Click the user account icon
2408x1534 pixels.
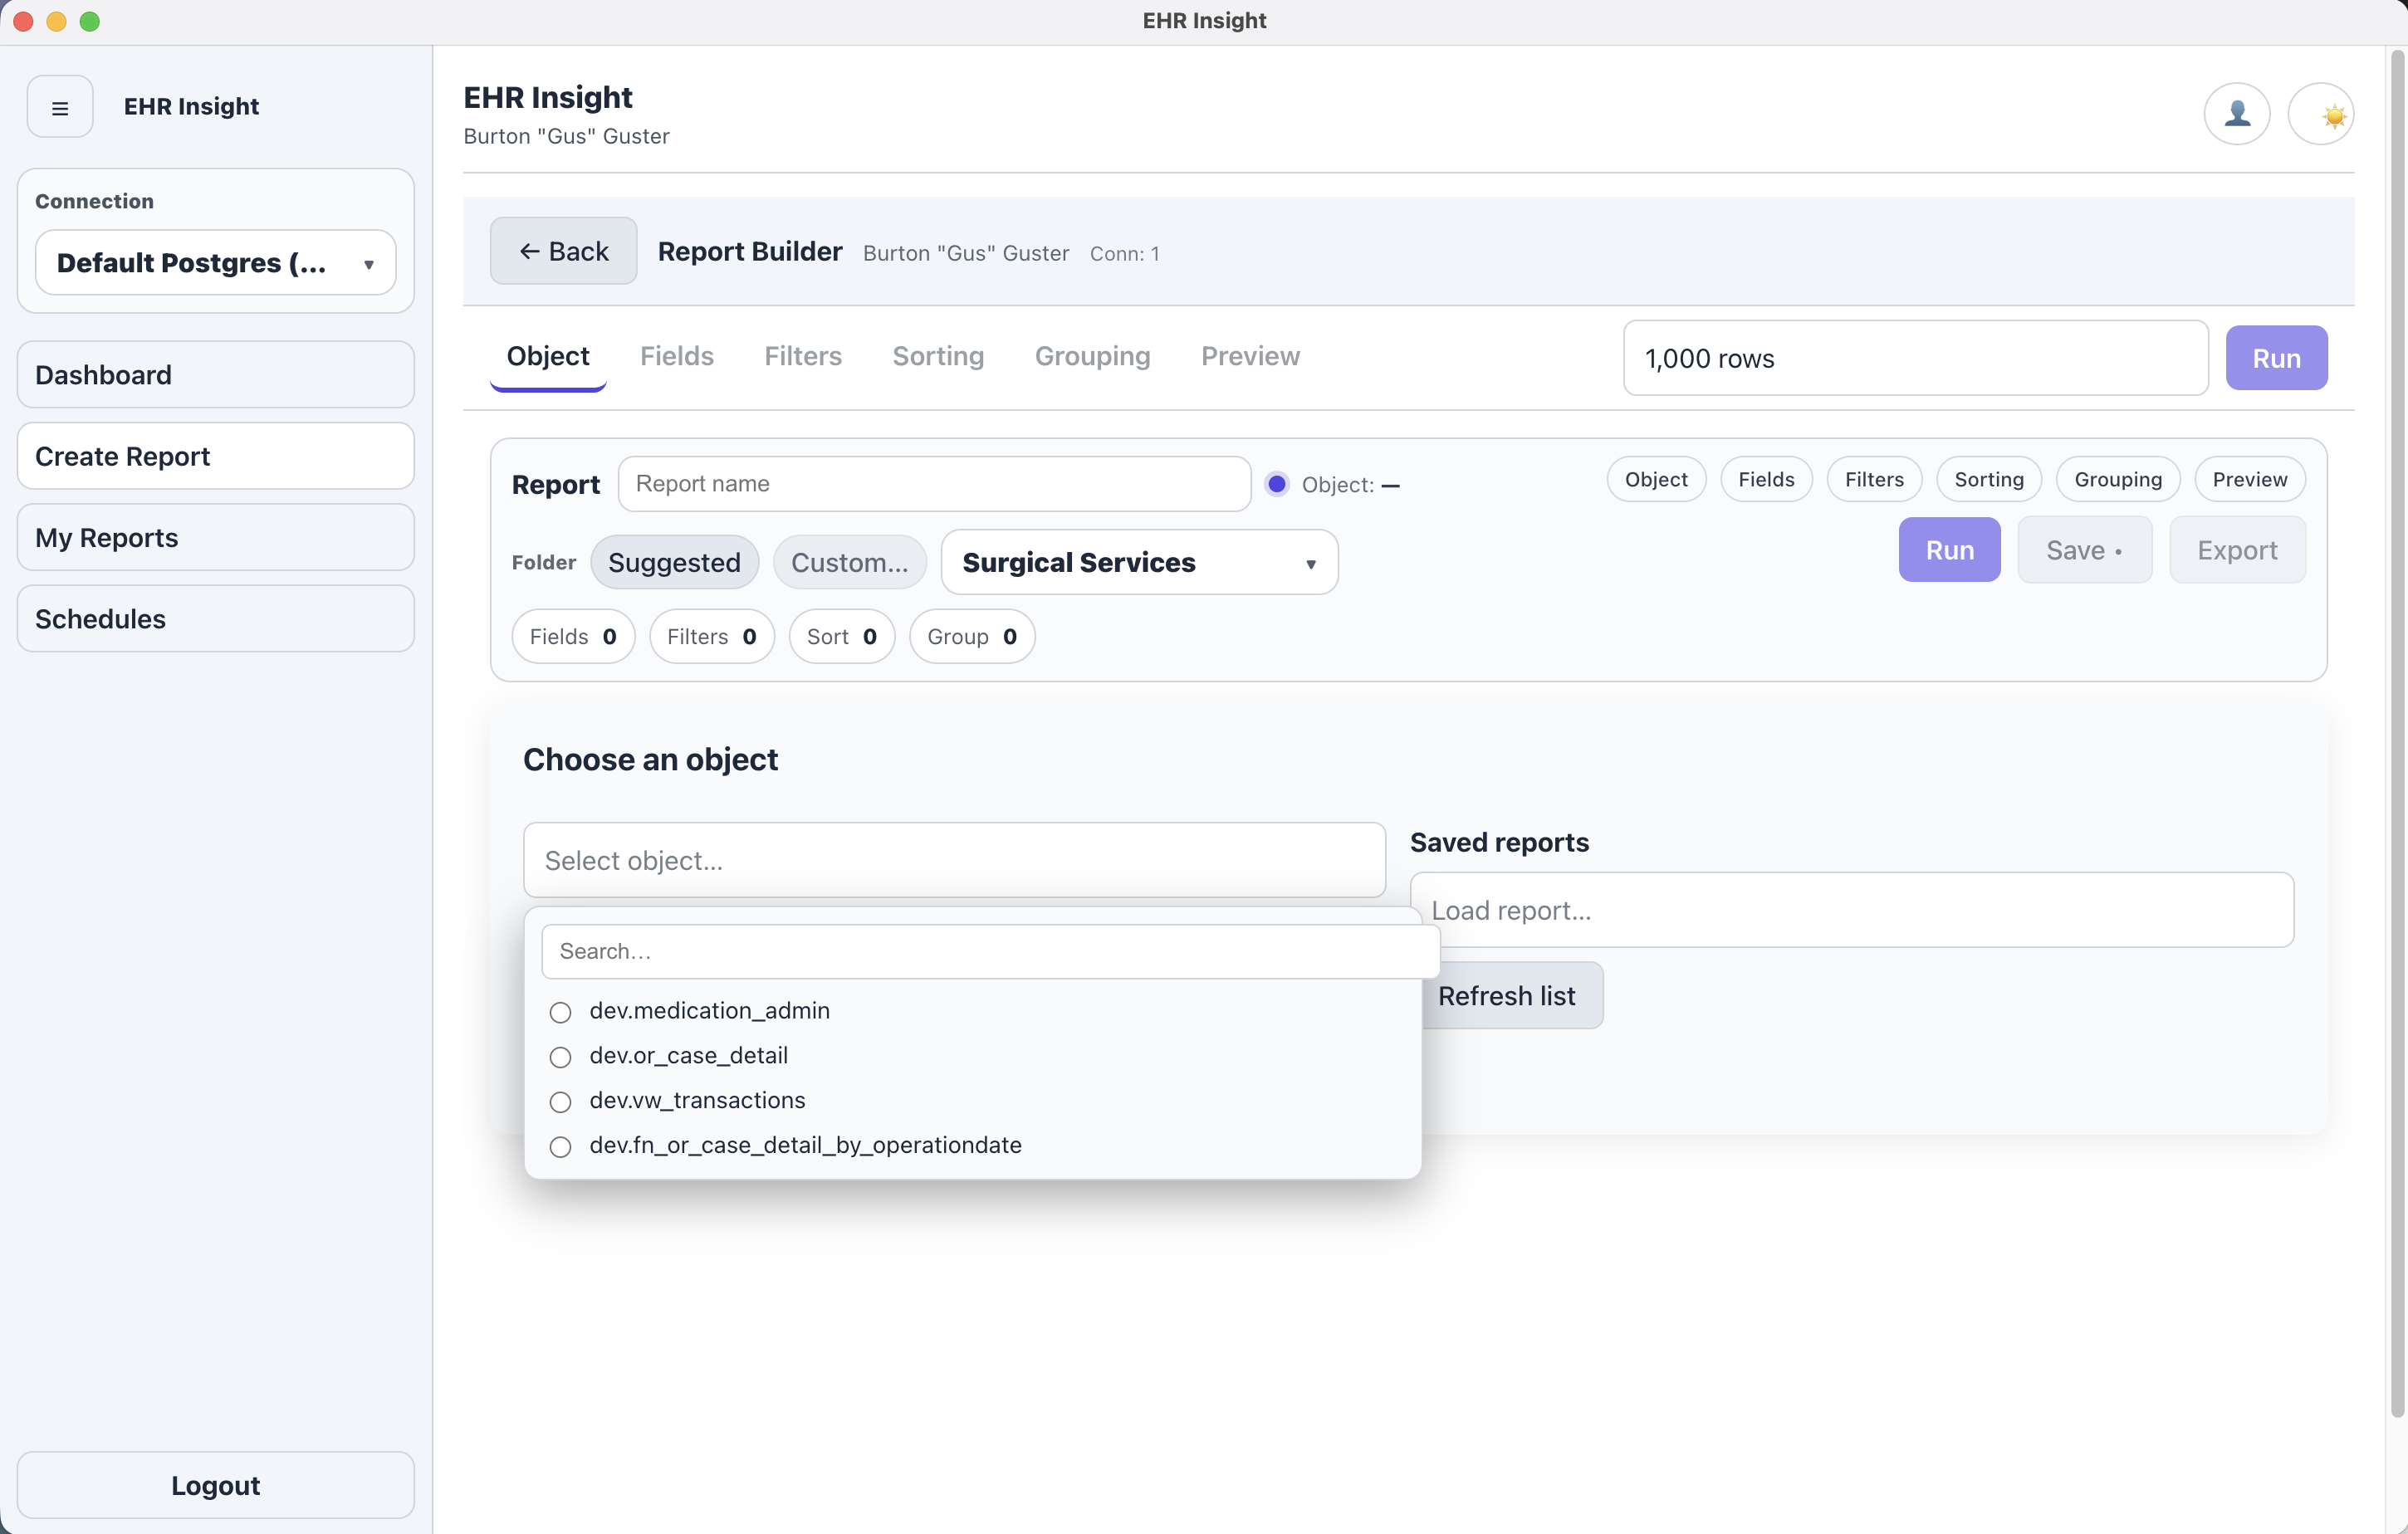pyautogui.click(x=2237, y=113)
